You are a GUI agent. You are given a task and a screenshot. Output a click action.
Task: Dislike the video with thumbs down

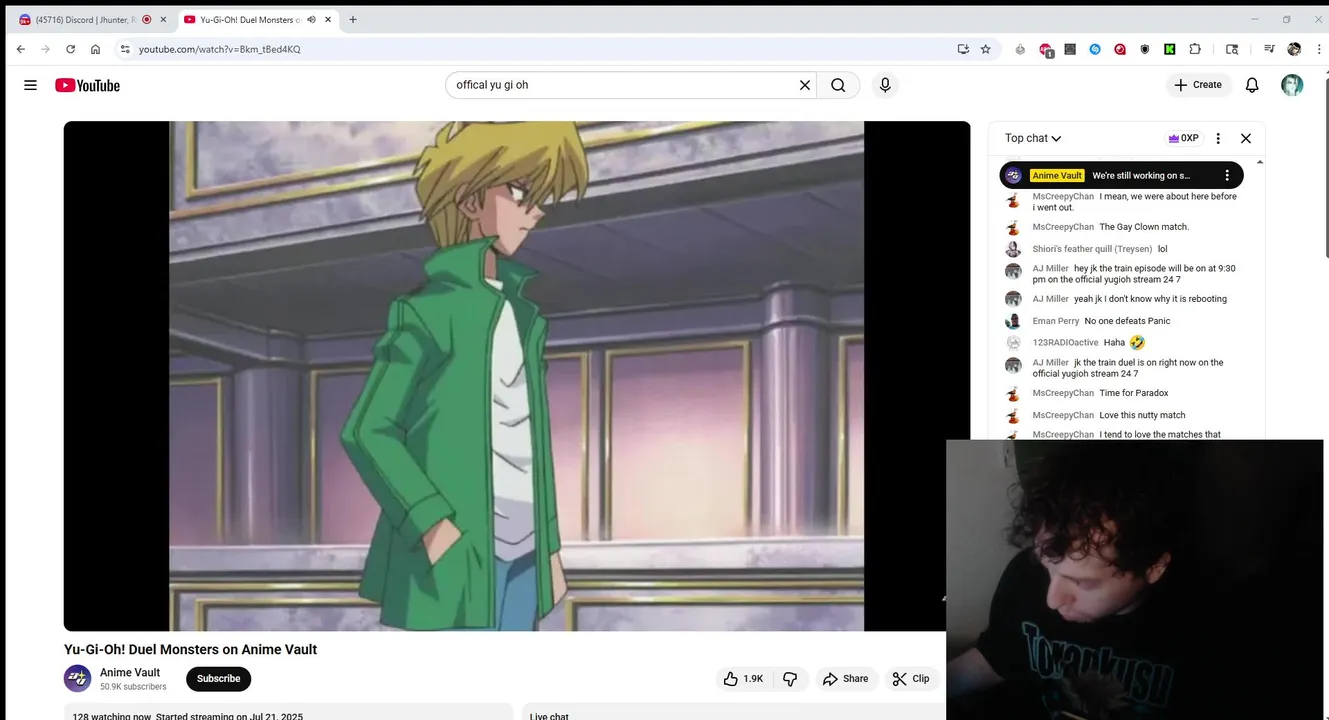(x=790, y=679)
